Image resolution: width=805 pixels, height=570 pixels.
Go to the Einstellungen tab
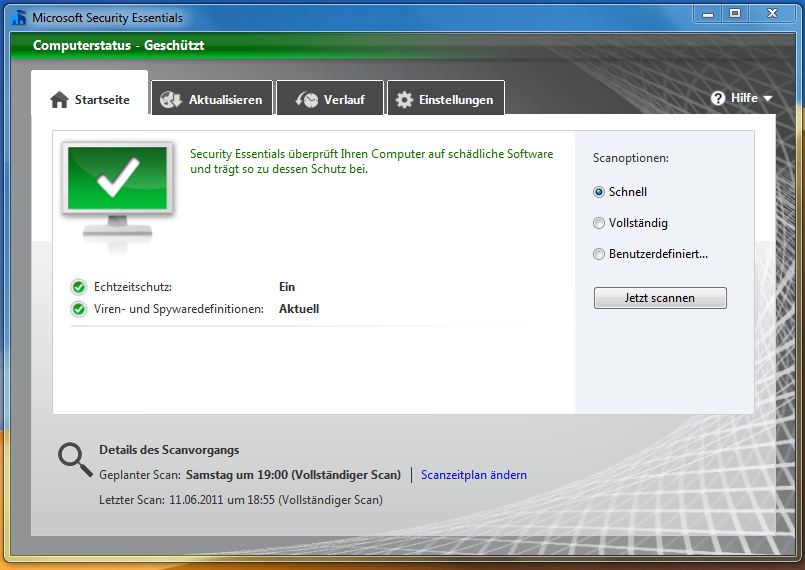coord(446,98)
